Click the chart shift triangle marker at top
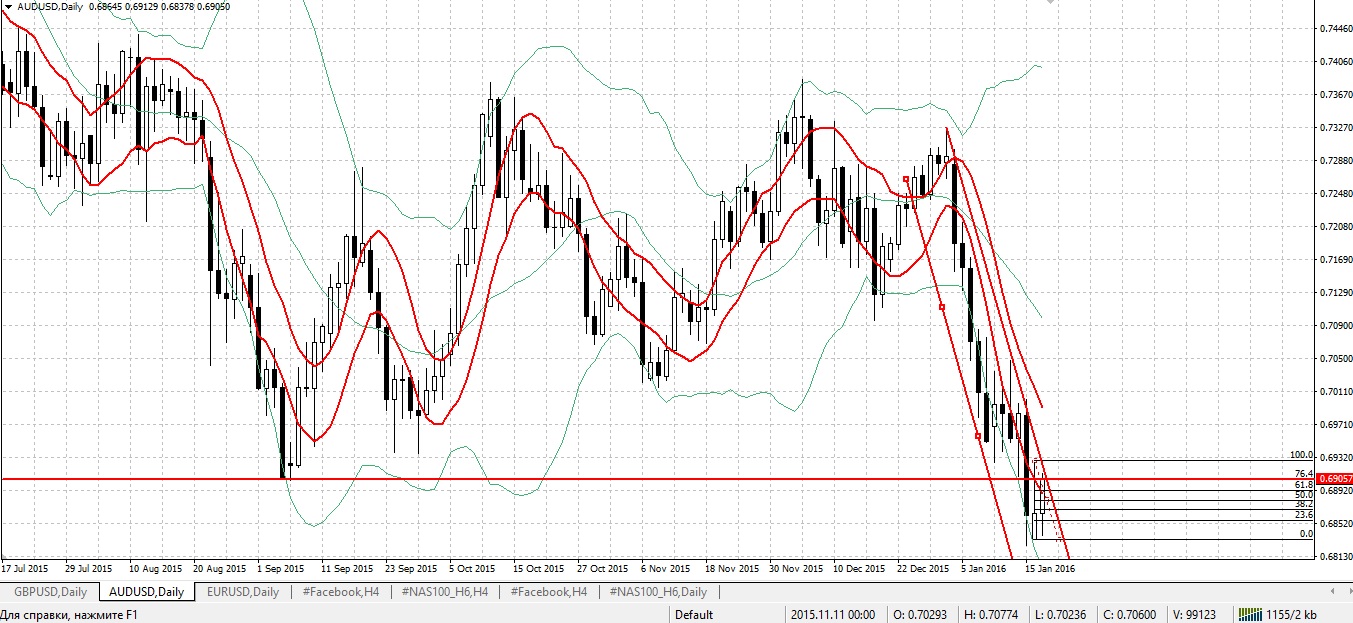1353x623 pixels. click(x=1050, y=4)
